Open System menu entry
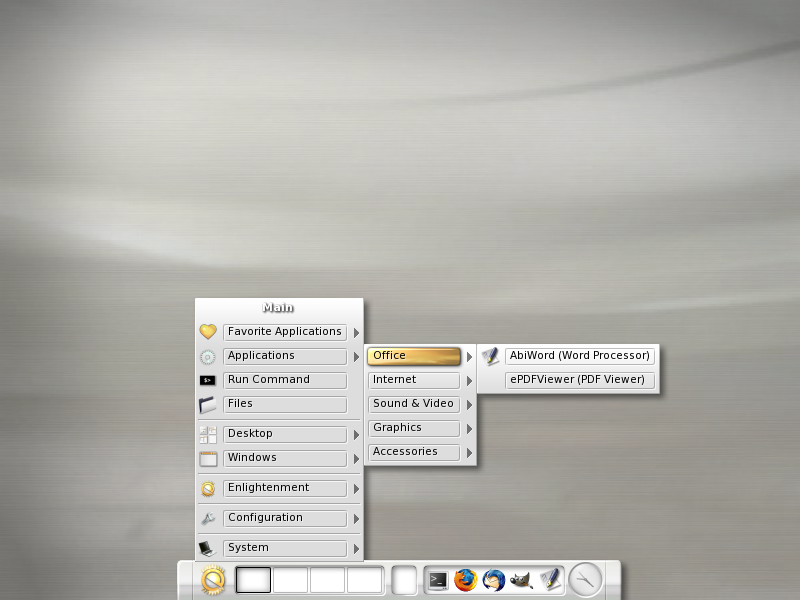Image resolution: width=800 pixels, height=600 pixels. click(285, 548)
